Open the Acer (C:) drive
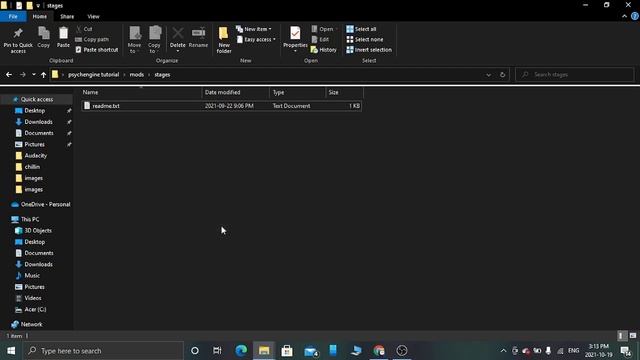This screenshot has width=640, height=360. tap(35, 309)
